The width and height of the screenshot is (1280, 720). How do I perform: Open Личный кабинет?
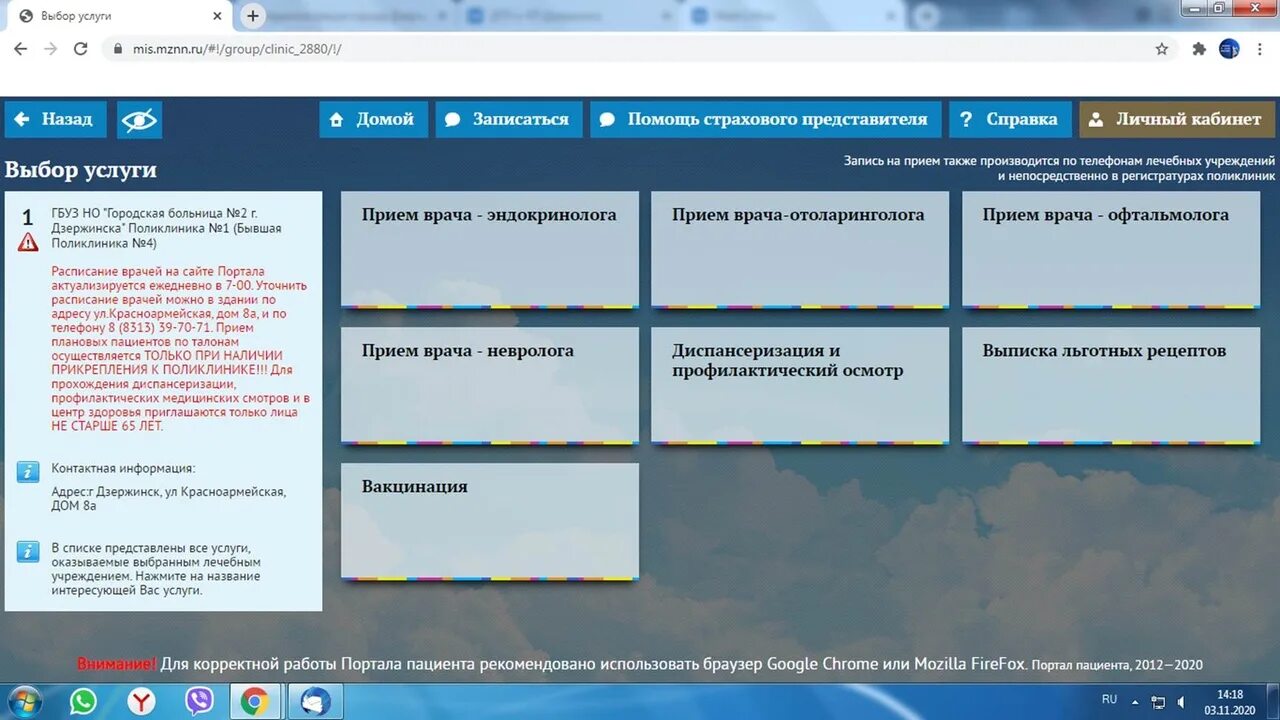tap(1177, 119)
